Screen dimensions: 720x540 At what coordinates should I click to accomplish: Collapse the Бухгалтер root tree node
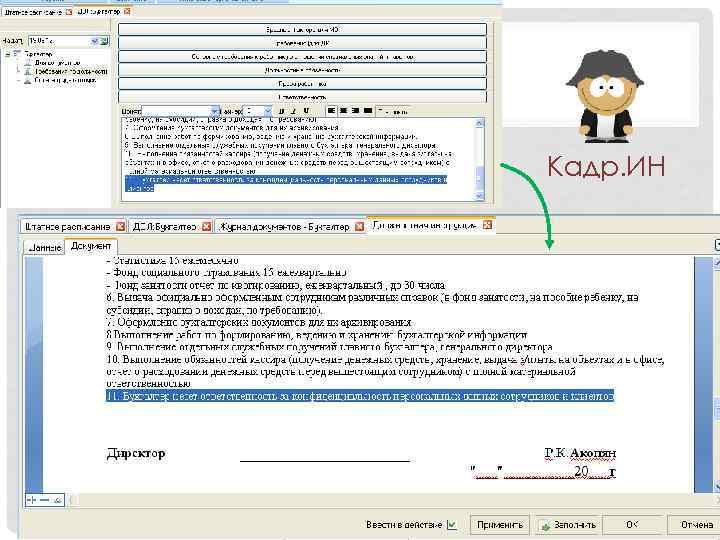8,54
